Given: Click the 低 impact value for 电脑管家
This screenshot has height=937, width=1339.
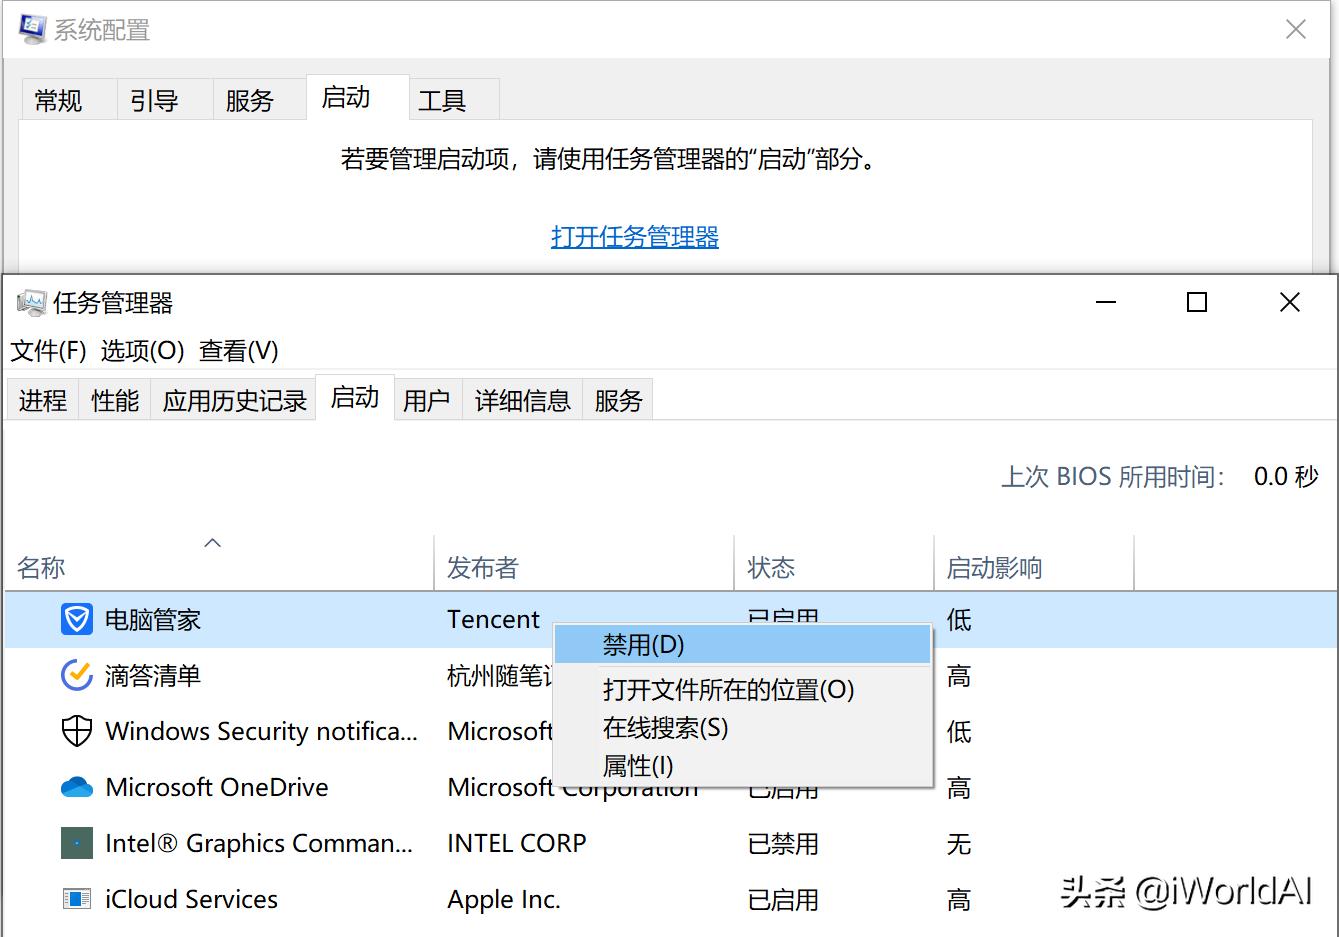Looking at the screenshot, I should coord(959,620).
